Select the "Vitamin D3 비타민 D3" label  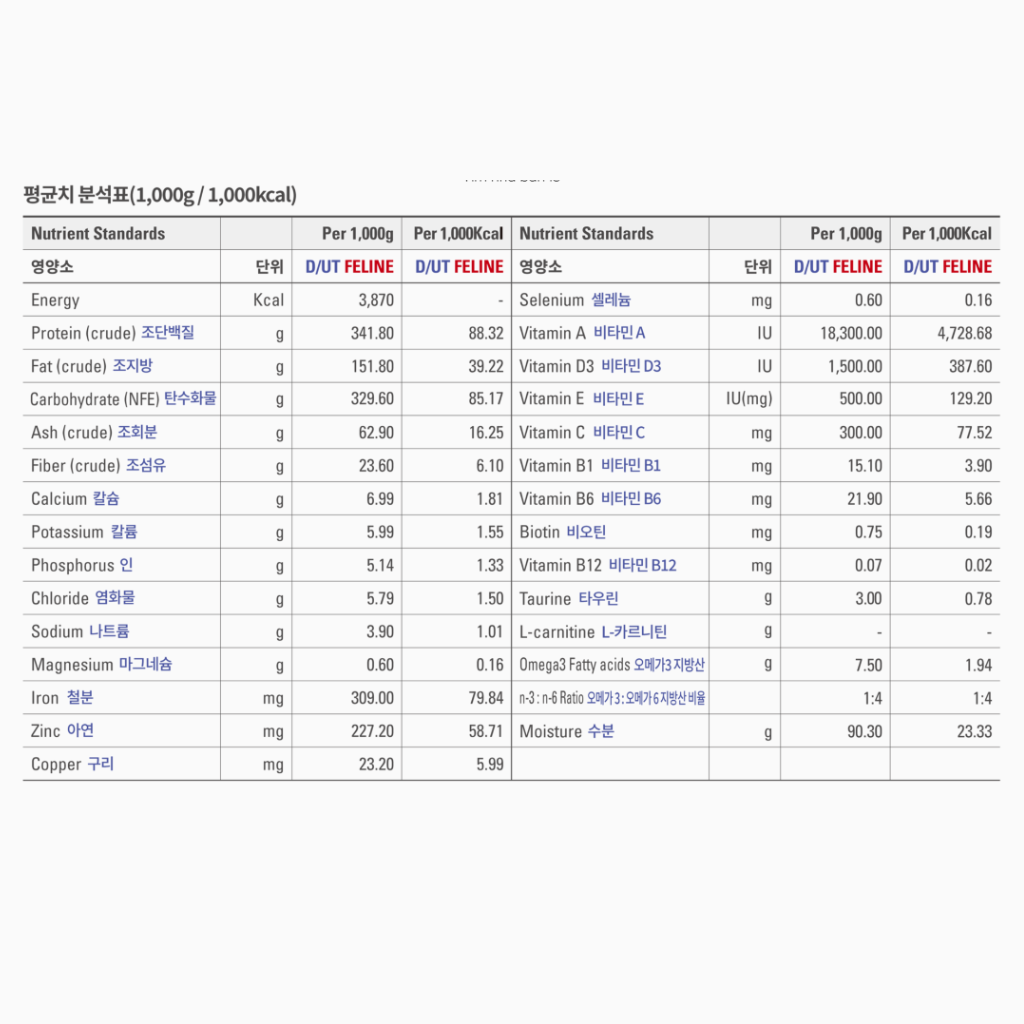click(590, 366)
